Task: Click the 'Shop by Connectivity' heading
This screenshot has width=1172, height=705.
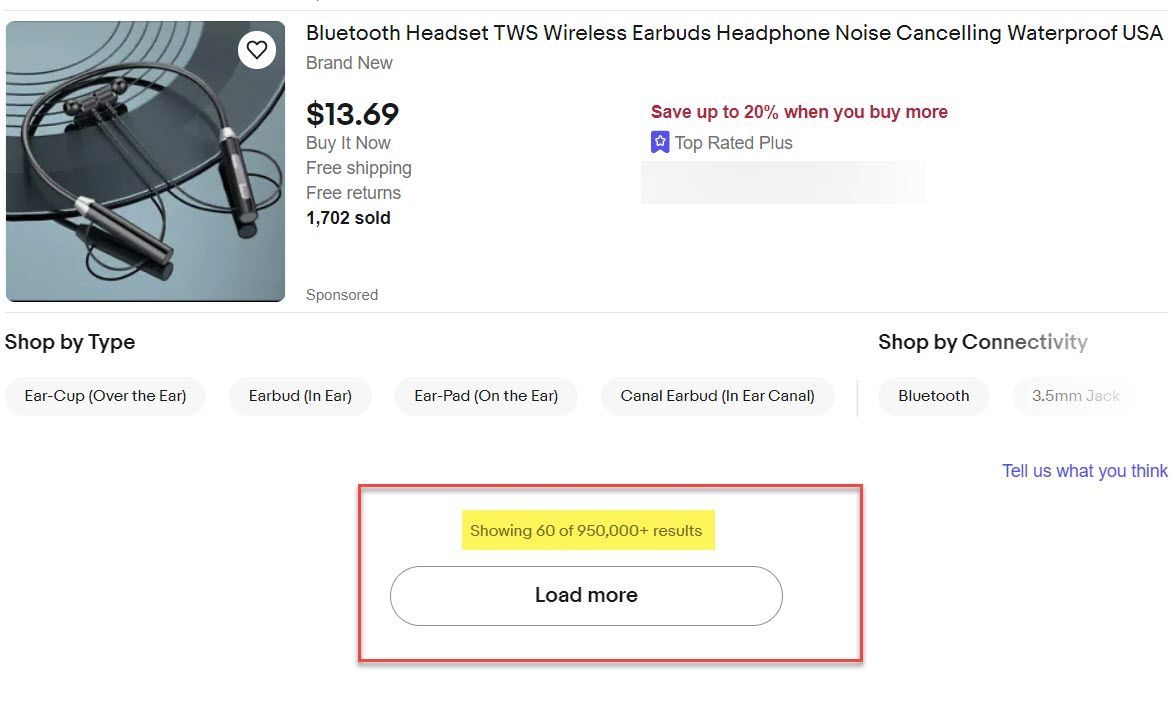Action: tap(982, 342)
